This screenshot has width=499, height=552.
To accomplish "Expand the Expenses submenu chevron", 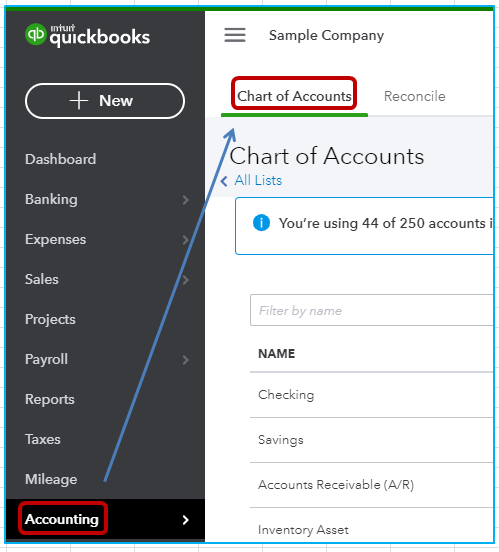I will click(186, 240).
